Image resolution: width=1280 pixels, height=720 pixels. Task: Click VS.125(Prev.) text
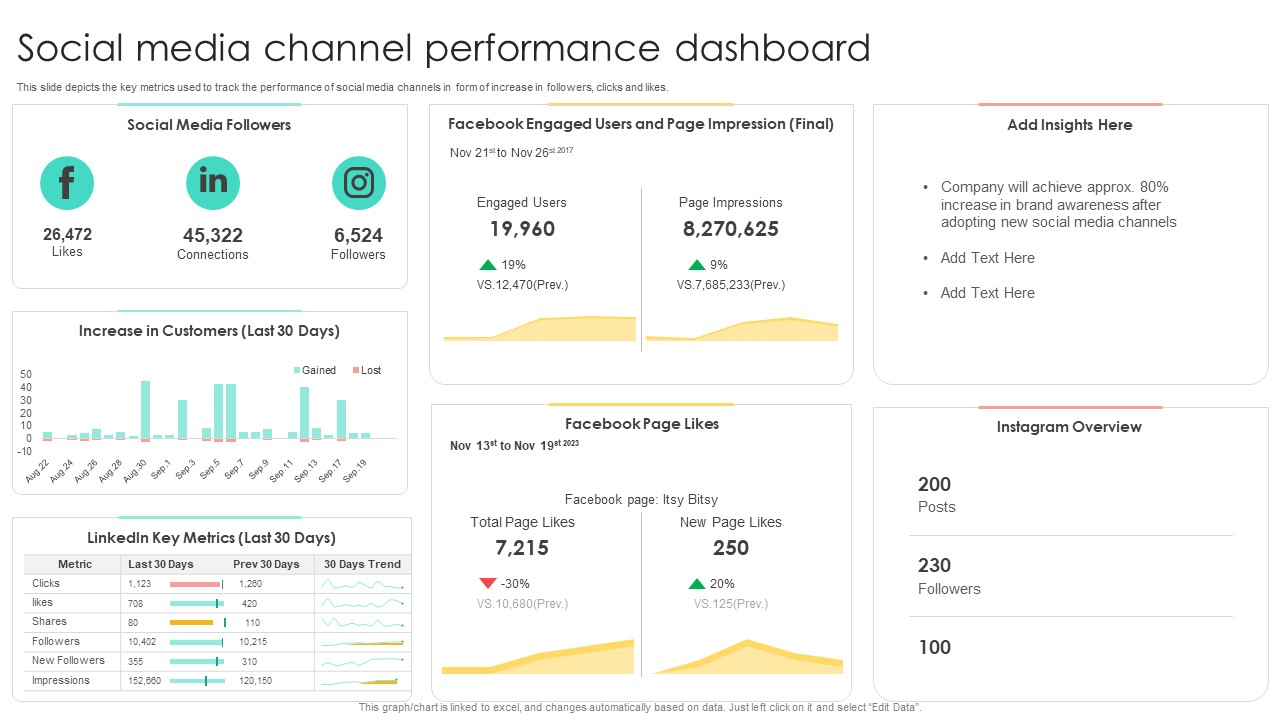pyautogui.click(x=731, y=604)
